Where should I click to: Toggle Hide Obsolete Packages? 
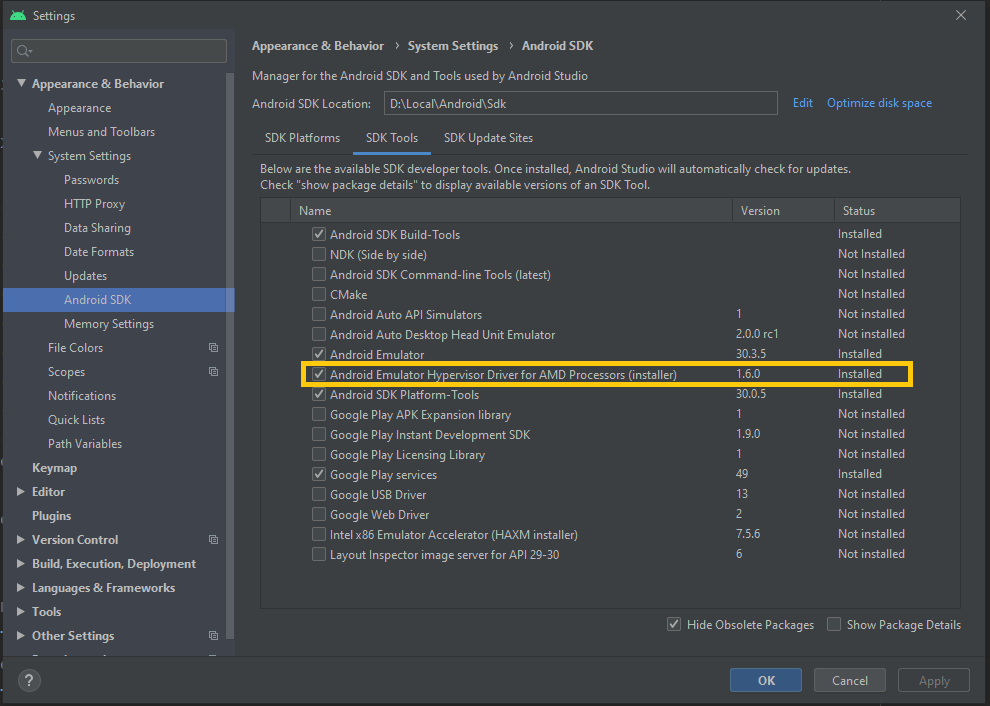(x=674, y=625)
